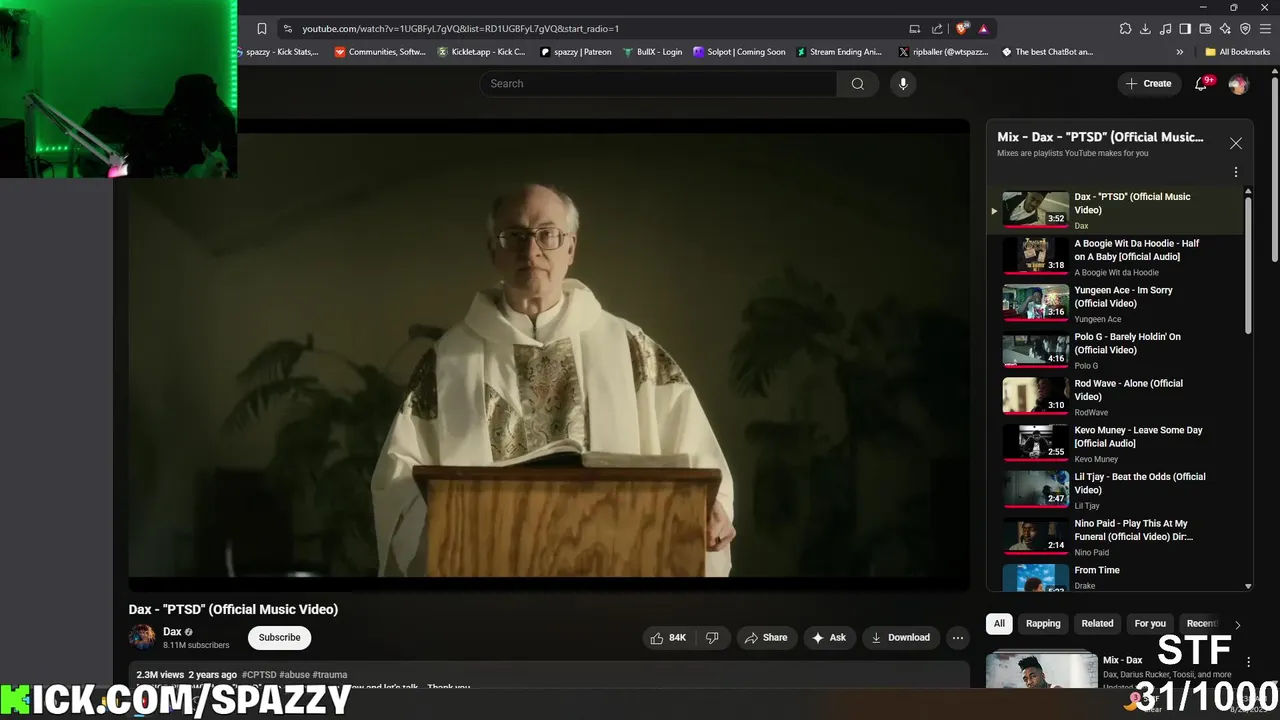Select the For you filter chip
This screenshot has height=720, width=1280.
[x=1150, y=623]
